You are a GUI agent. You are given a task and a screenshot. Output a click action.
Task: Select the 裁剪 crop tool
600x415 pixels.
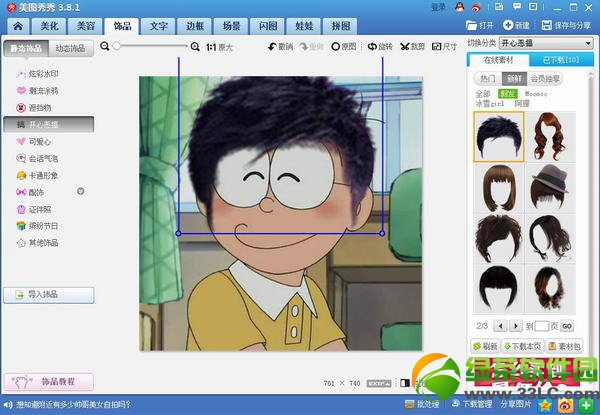pyautogui.click(x=411, y=47)
